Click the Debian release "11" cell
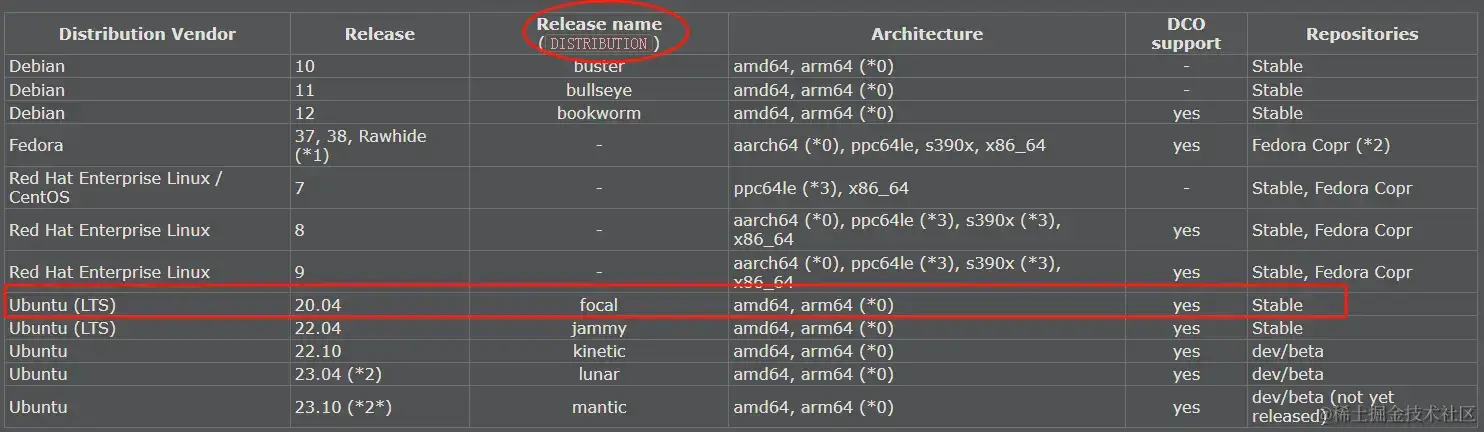1484x432 pixels. click(x=380, y=90)
